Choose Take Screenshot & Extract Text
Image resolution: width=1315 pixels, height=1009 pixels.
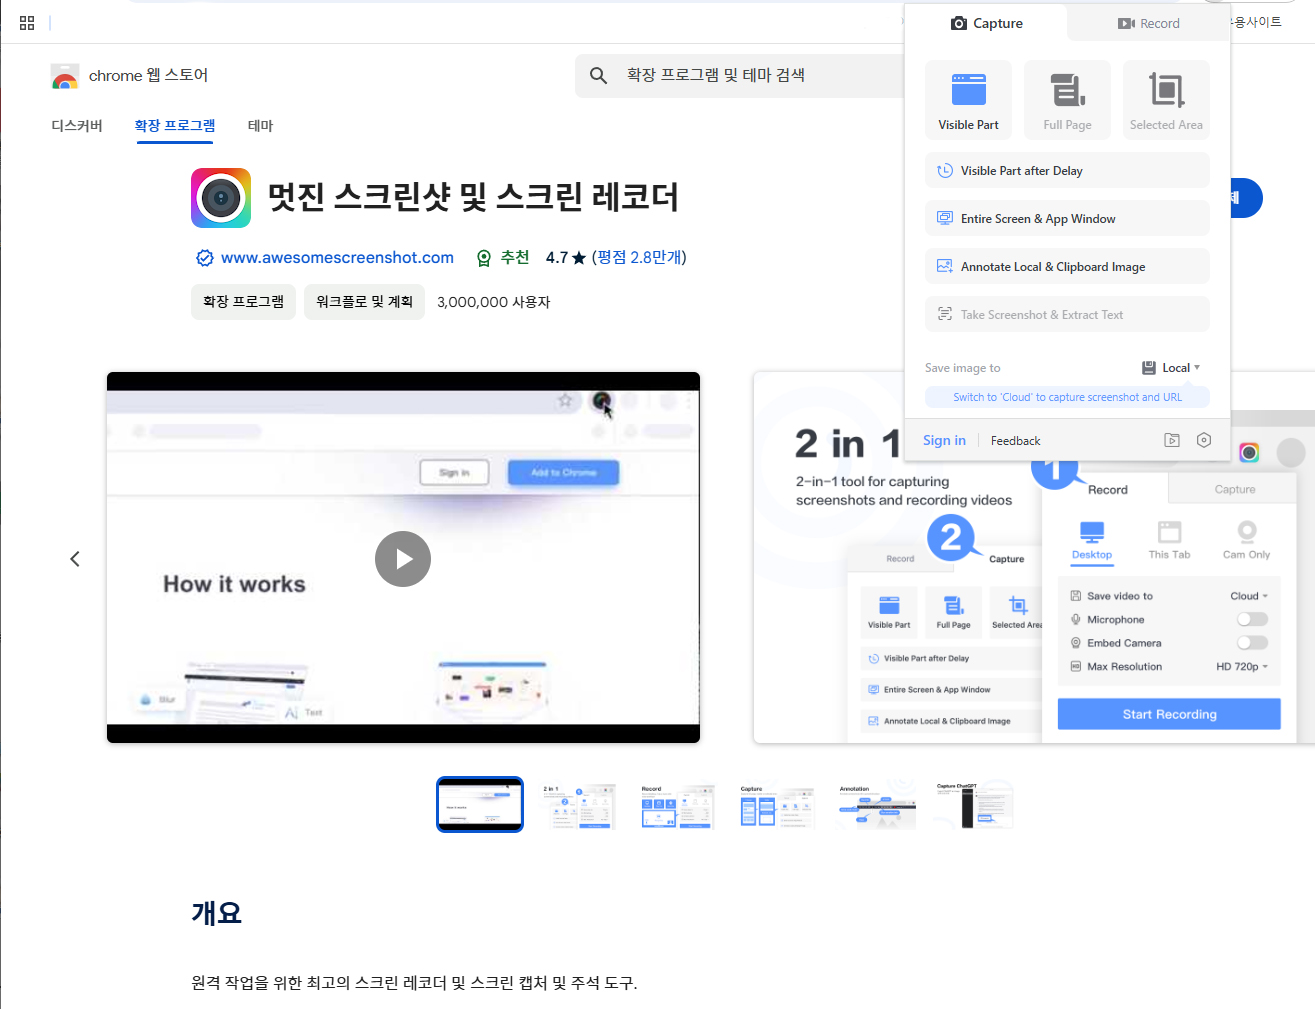coord(1067,314)
